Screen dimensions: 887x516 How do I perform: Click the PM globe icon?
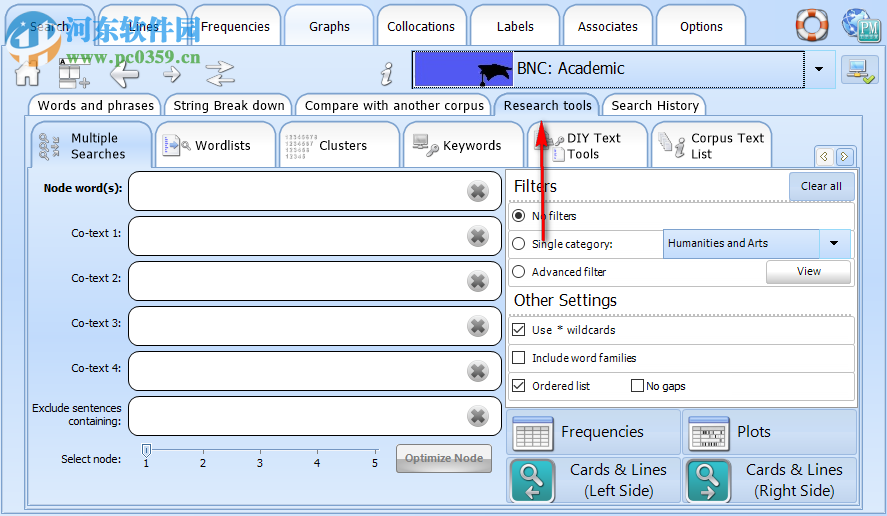point(862,25)
